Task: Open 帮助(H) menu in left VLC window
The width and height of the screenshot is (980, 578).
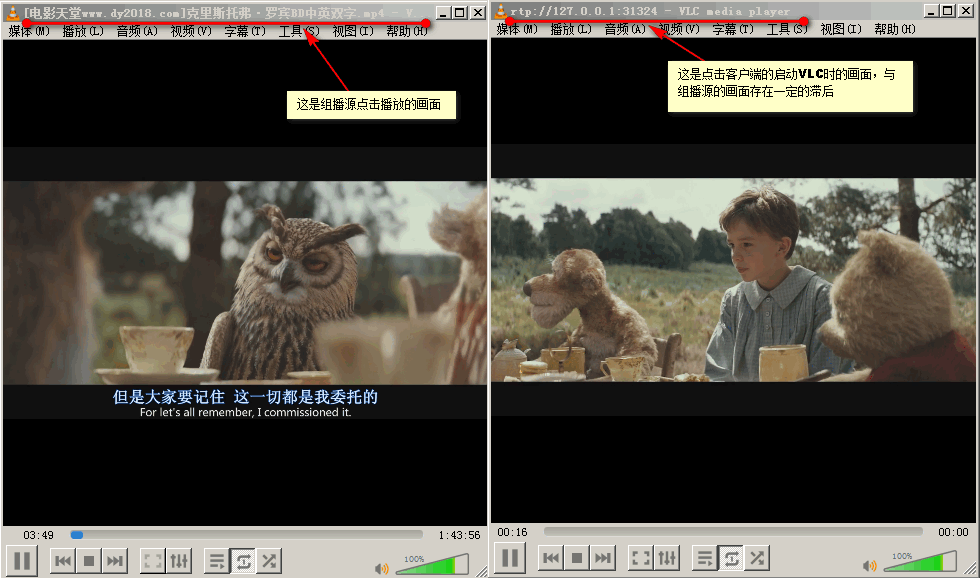Action: point(407,31)
